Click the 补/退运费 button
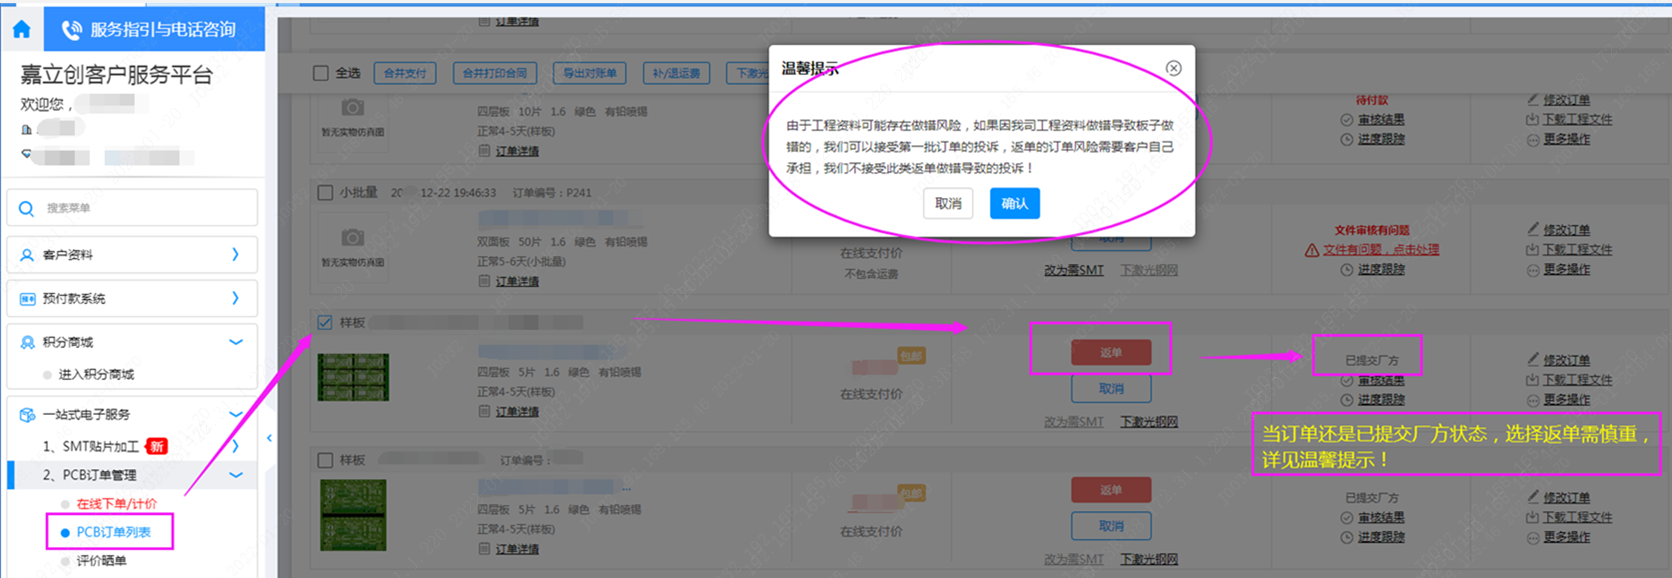Viewport: 1672px width, 578px height. click(x=677, y=73)
